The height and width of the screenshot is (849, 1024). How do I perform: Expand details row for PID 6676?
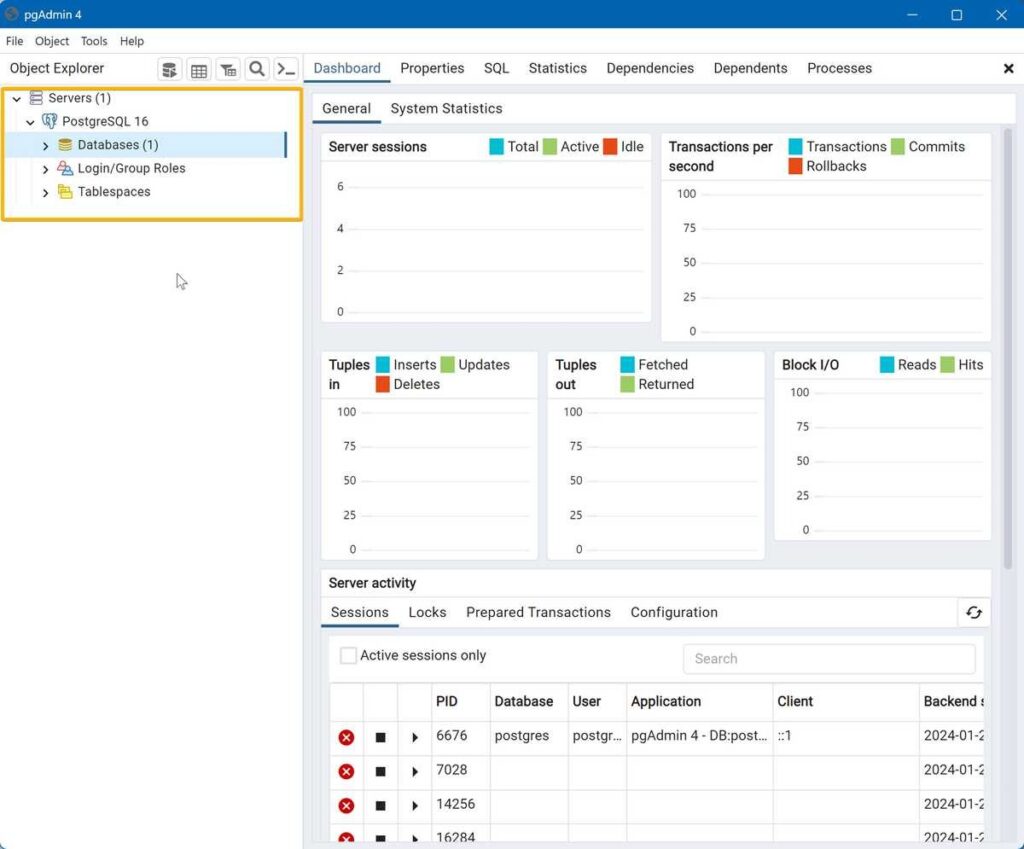(415, 737)
